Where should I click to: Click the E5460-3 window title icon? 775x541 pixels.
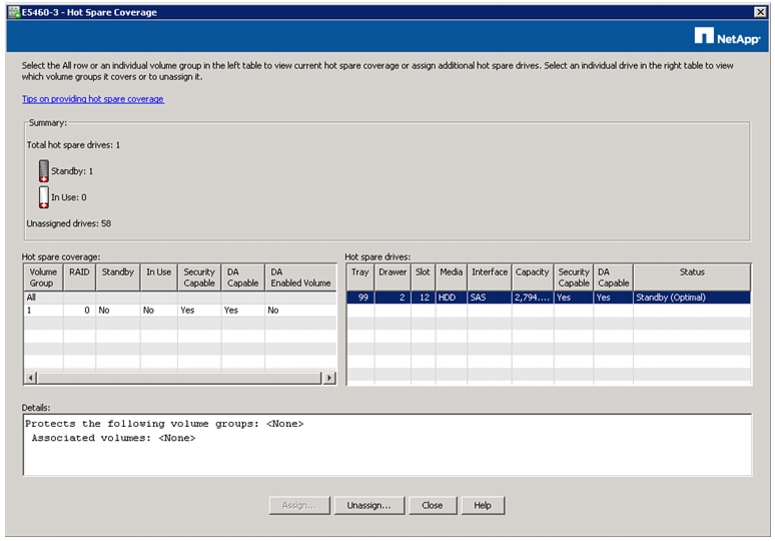[14, 12]
